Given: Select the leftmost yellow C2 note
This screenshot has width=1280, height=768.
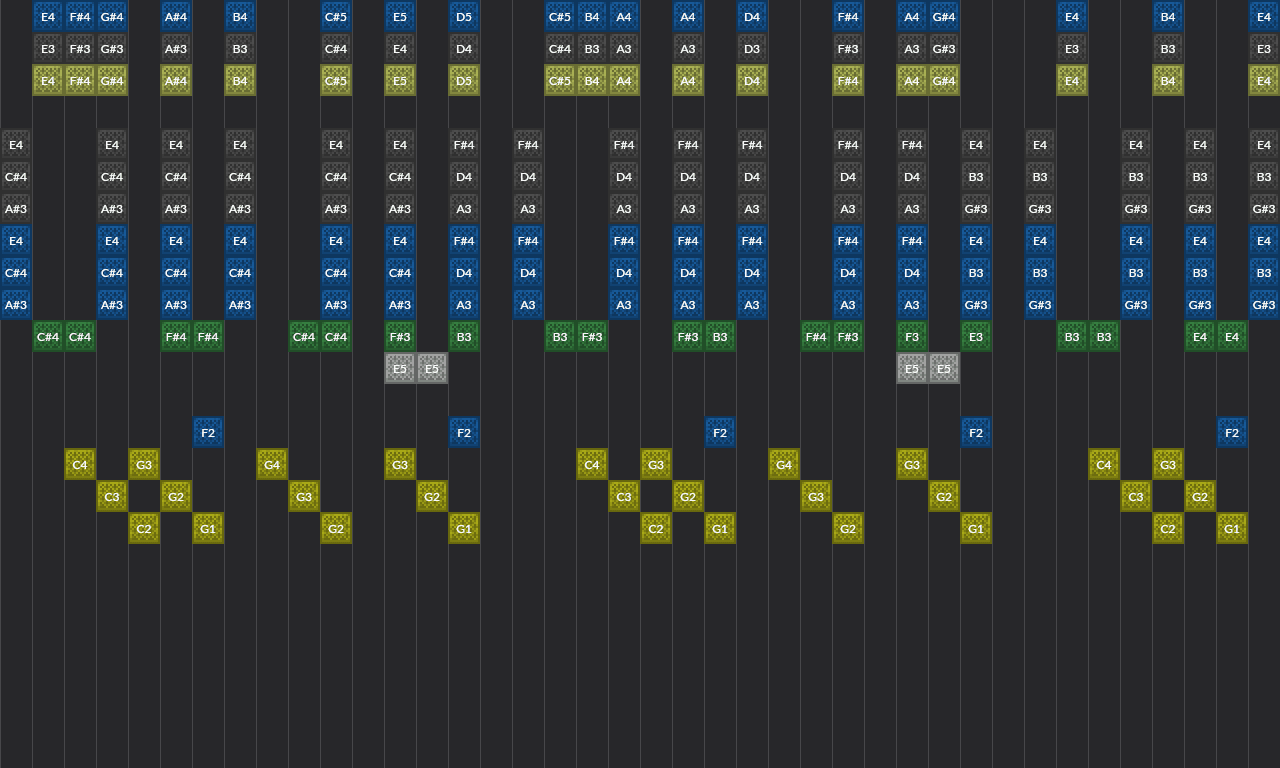Looking at the screenshot, I should (x=144, y=529).
